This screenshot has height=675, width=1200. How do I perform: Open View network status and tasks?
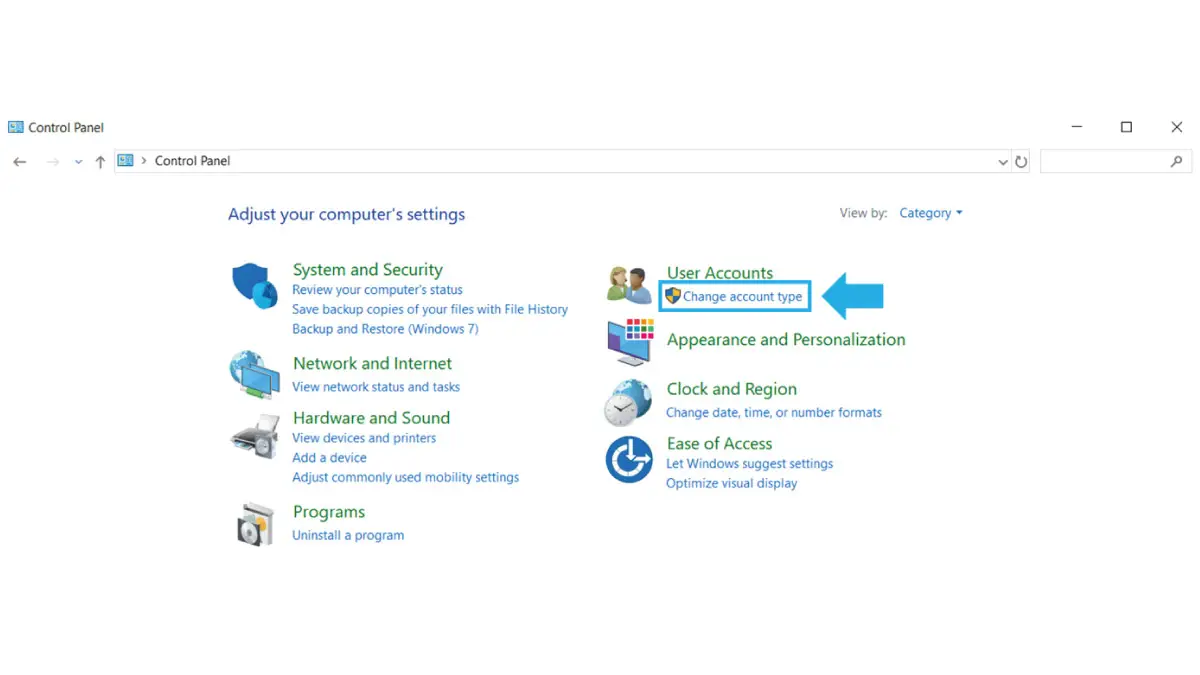(376, 387)
